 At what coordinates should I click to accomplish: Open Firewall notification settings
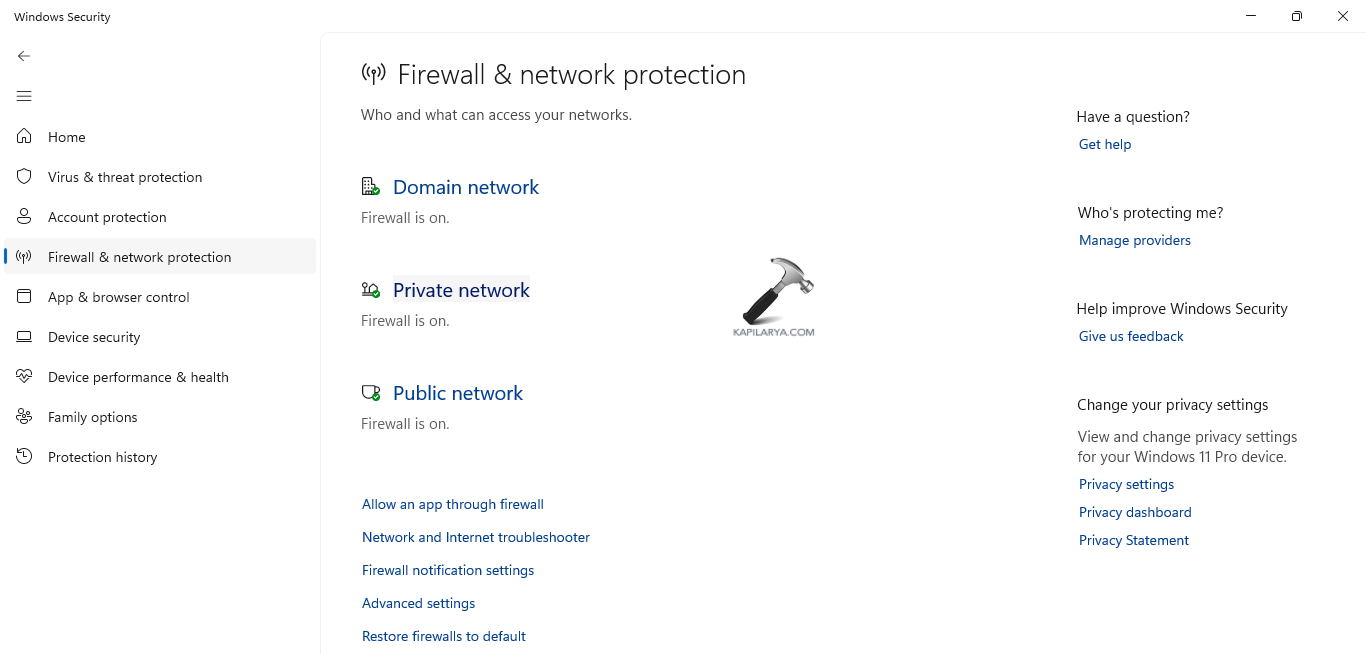[x=447, y=570]
